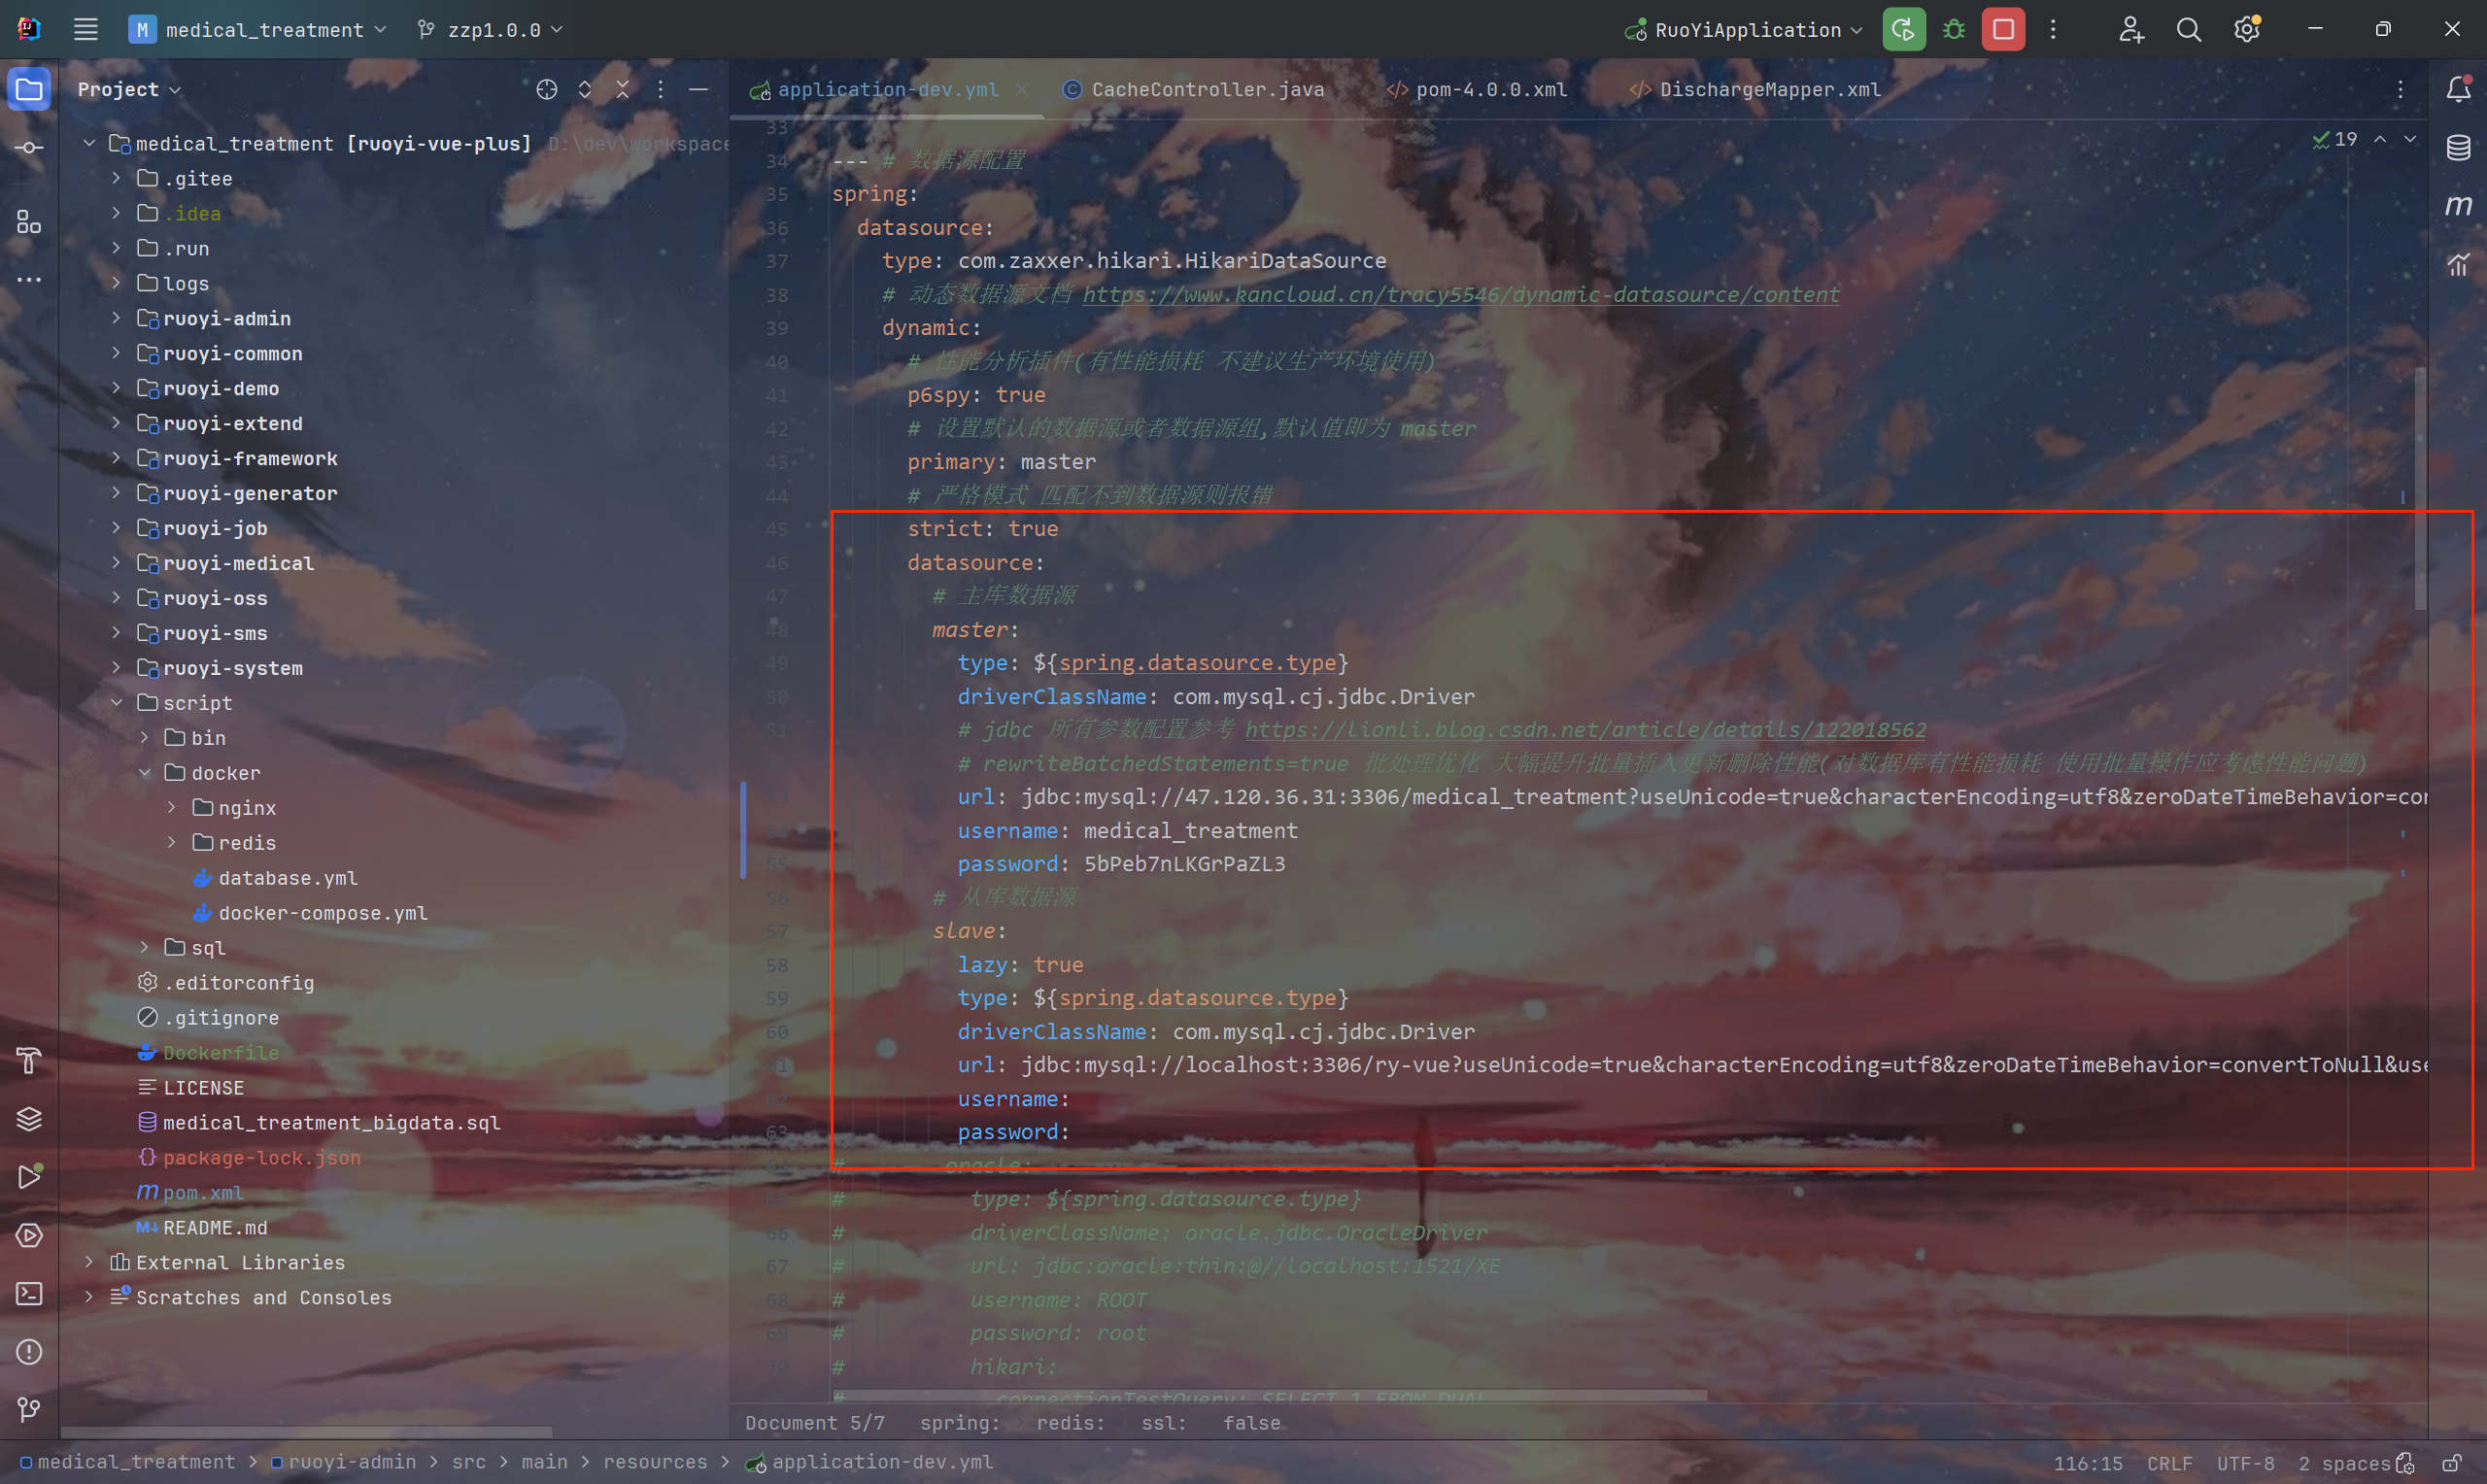Viewport: 2487px width, 1484px height.
Task: Debug RuoYiApplication with the bug icon
Action: coord(1954,30)
